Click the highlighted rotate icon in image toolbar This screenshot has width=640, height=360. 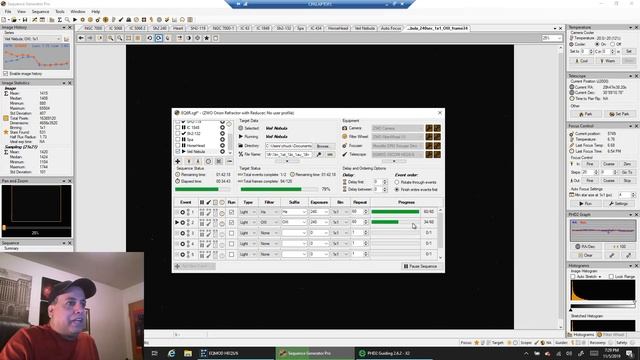click(158, 38)
